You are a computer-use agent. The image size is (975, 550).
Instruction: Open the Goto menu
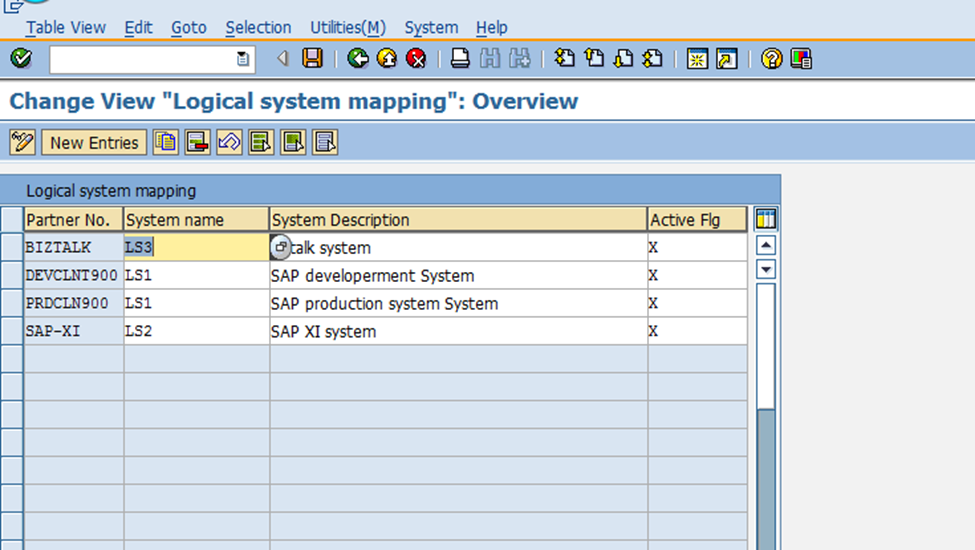point(188,28)
